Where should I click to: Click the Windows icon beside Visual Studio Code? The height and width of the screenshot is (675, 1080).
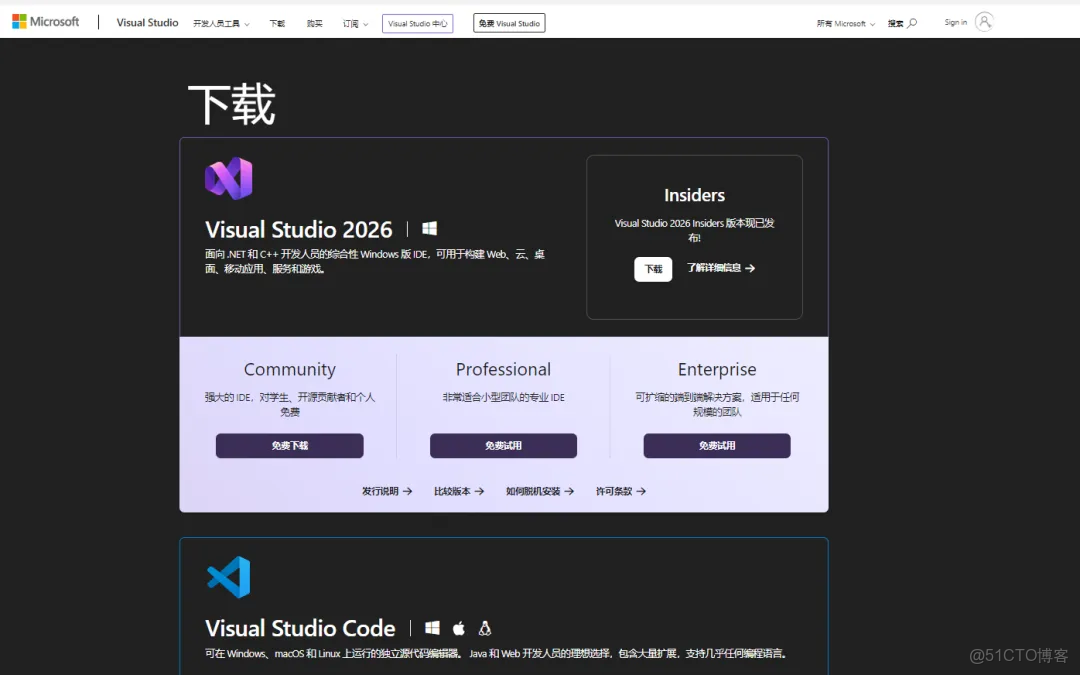432,628
